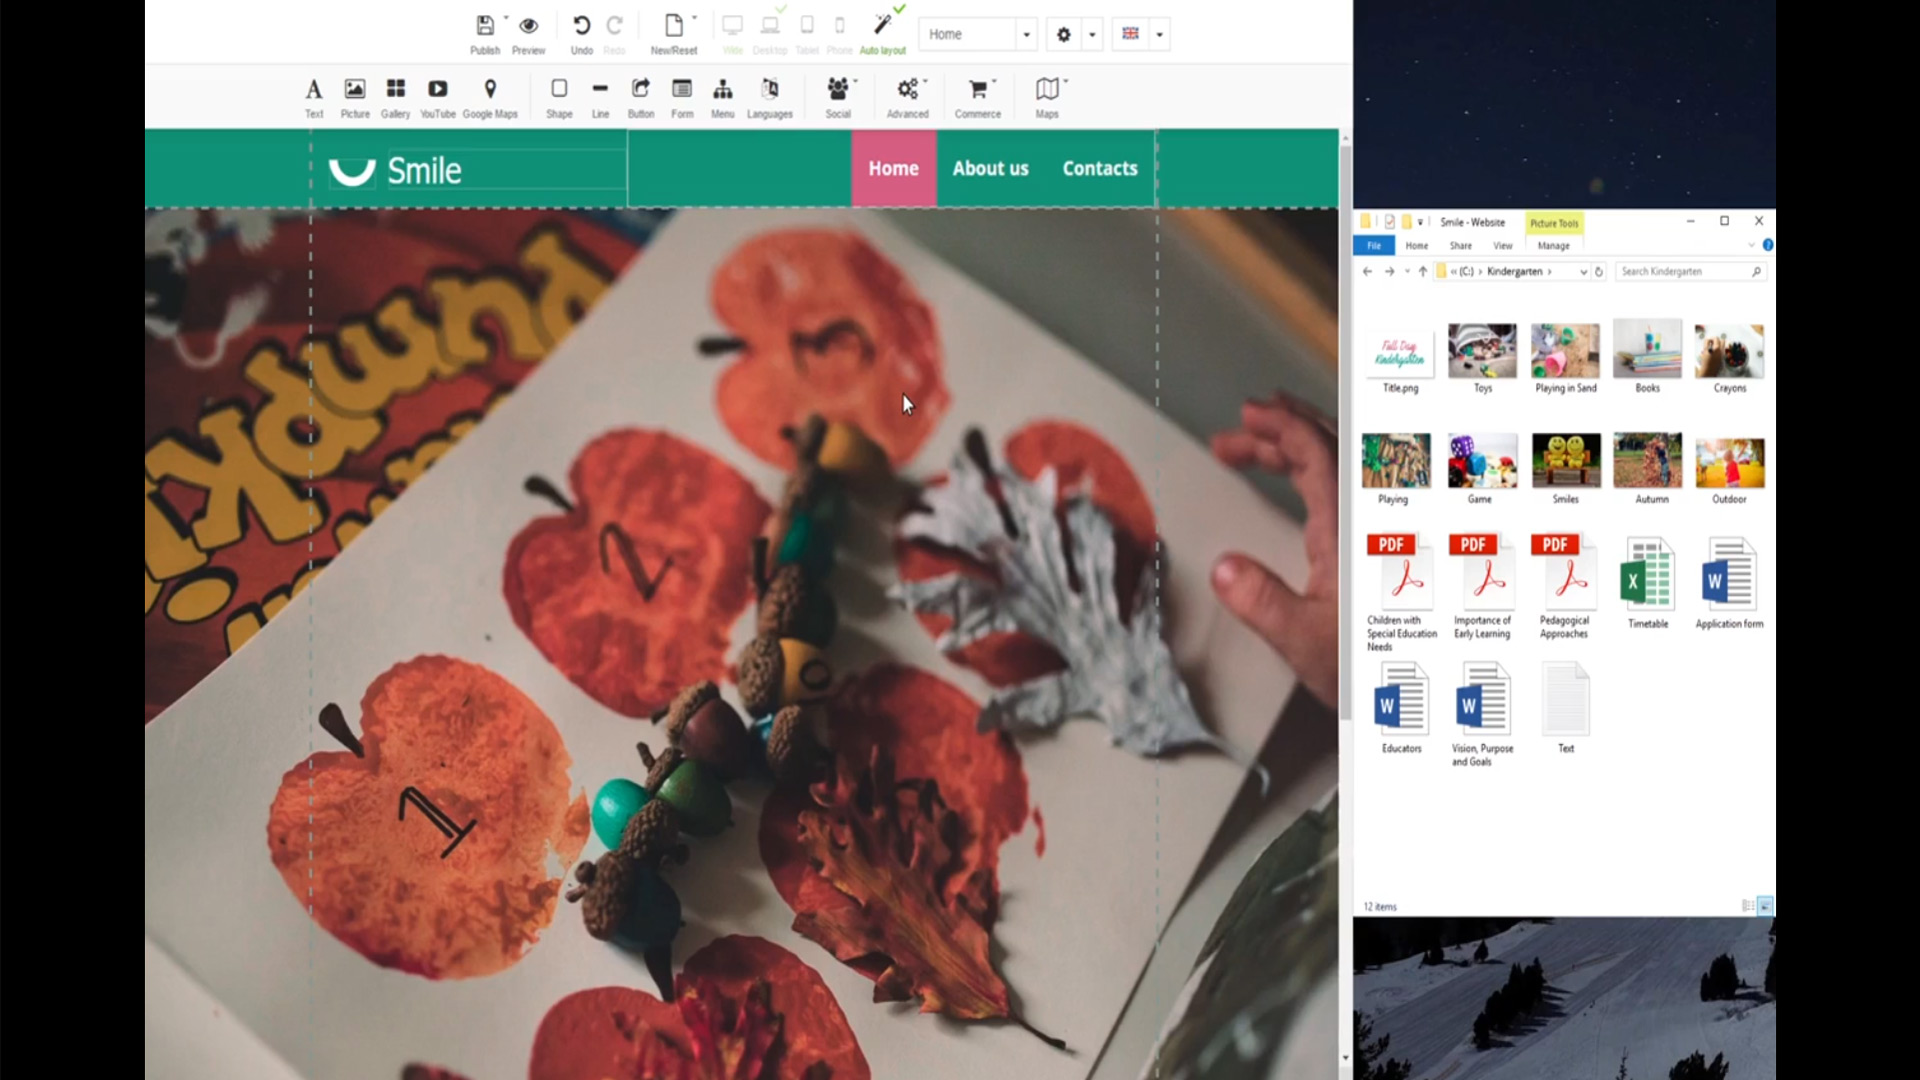Expand the flag language dropdown arrow
The height and width of the screenshot is (1080, 1920).
point(1159,34)
